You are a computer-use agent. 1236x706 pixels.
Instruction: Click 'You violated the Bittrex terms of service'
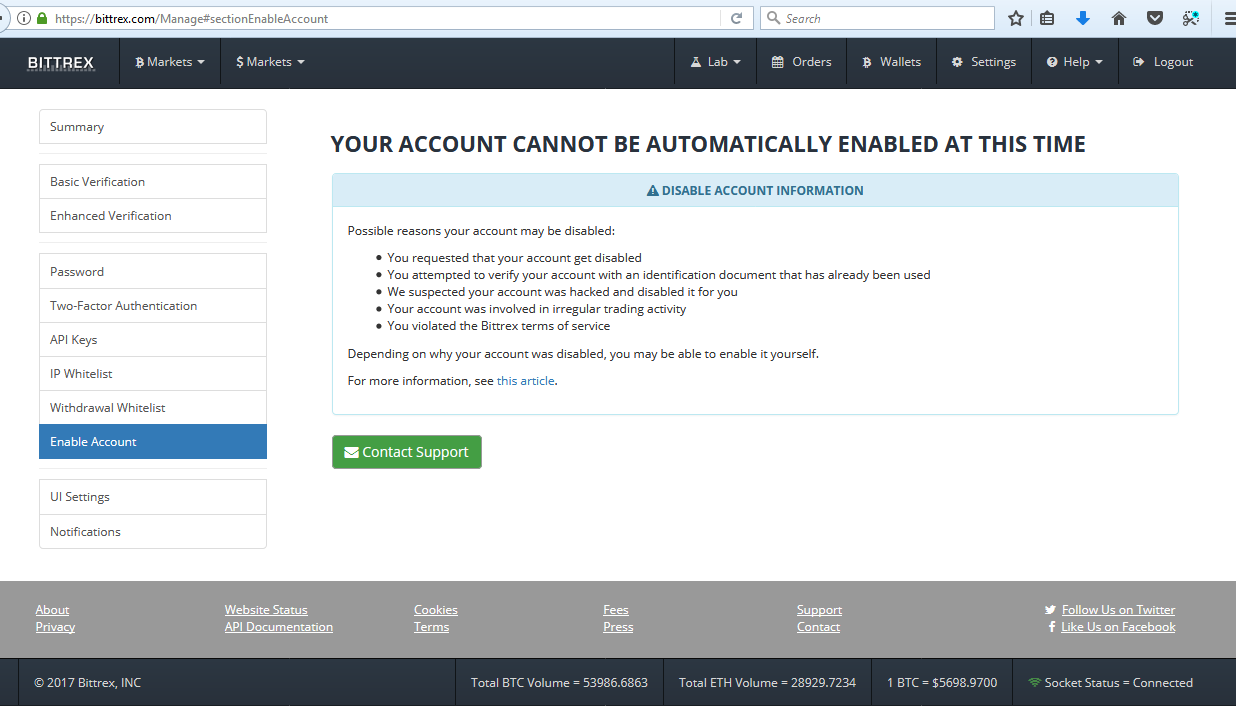pyautogui.click(x=498, y=326)
